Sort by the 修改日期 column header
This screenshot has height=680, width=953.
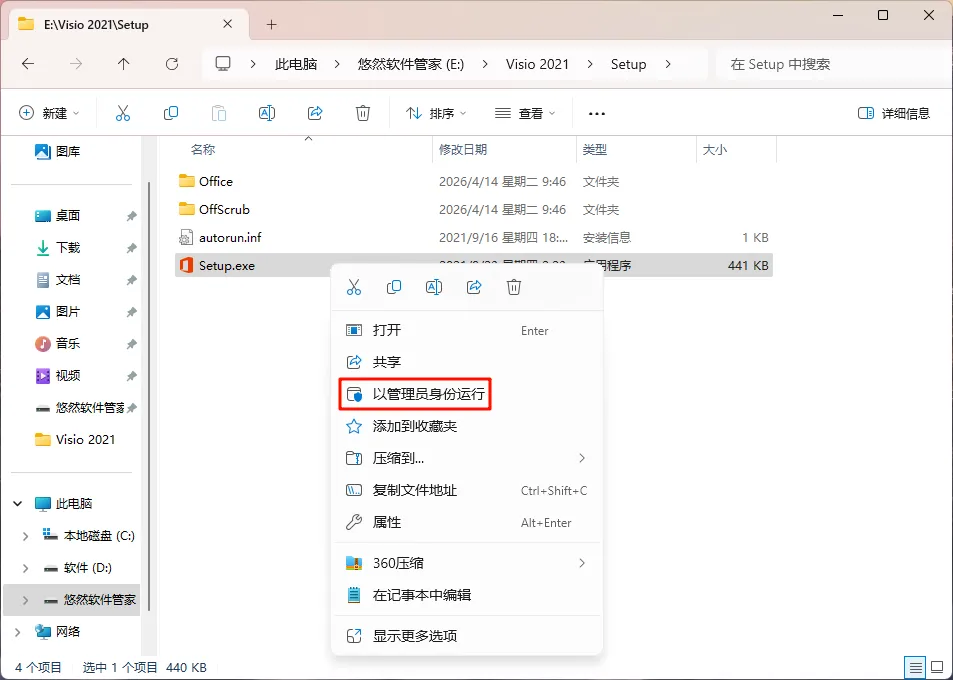tap(463, 149)
